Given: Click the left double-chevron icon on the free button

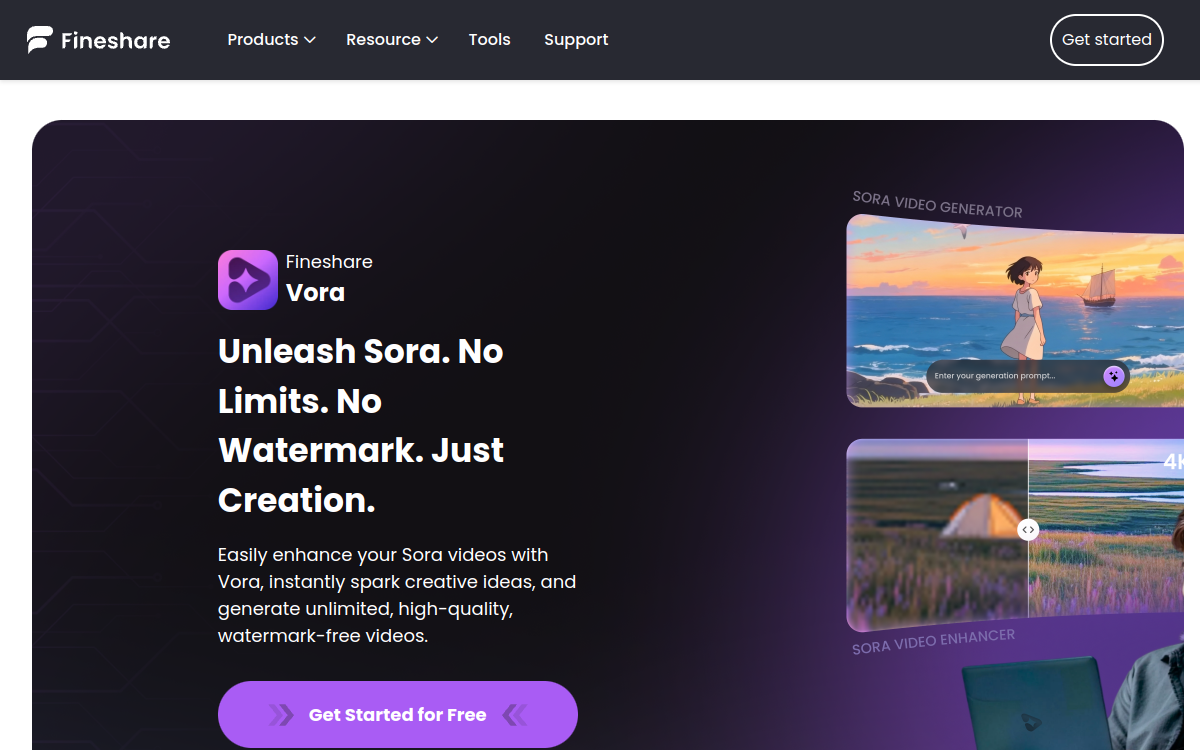Looking at the screenshot, I should [x=280, y=714].
